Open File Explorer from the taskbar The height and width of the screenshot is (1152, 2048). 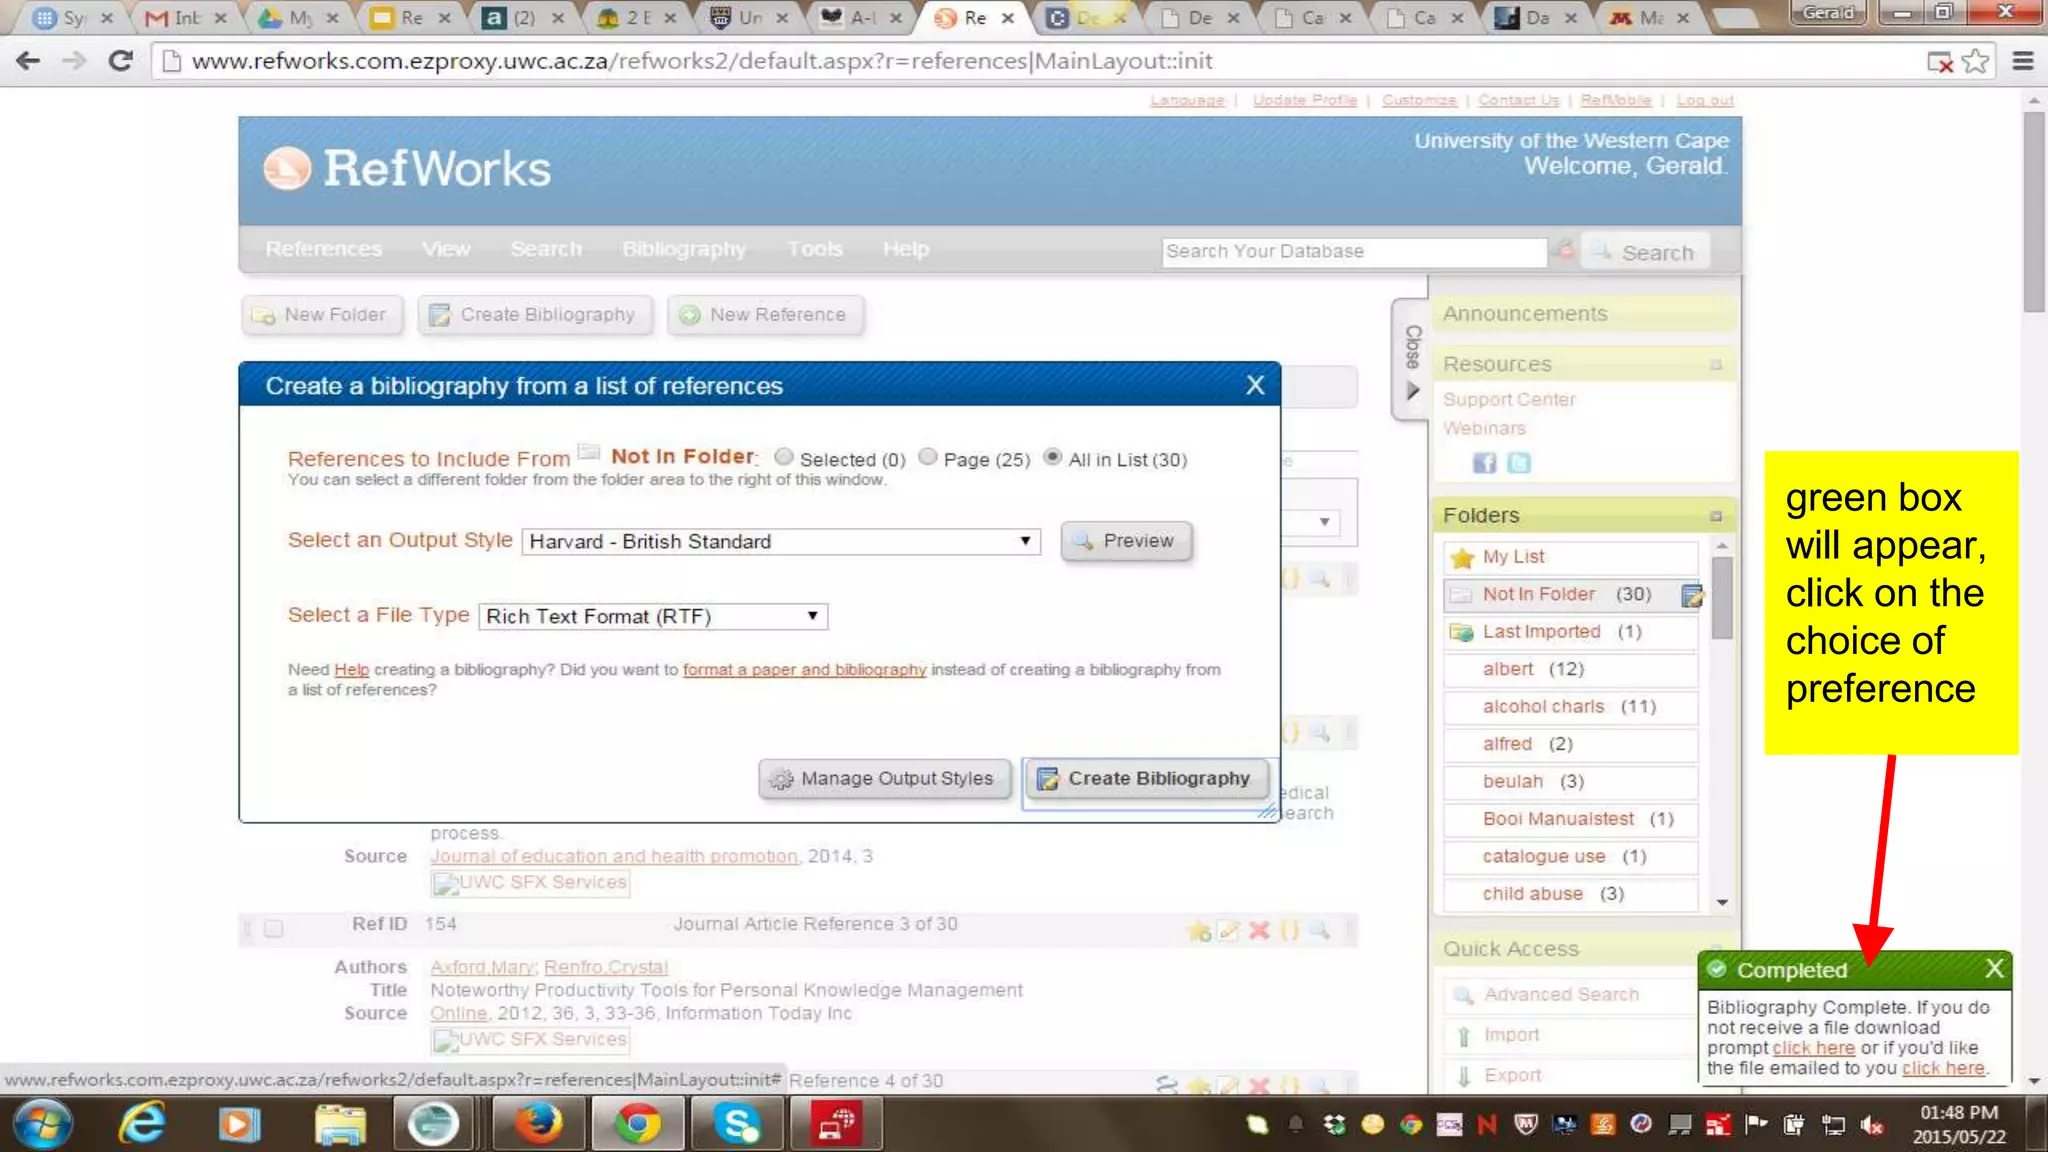click(x=340, y=1124)
